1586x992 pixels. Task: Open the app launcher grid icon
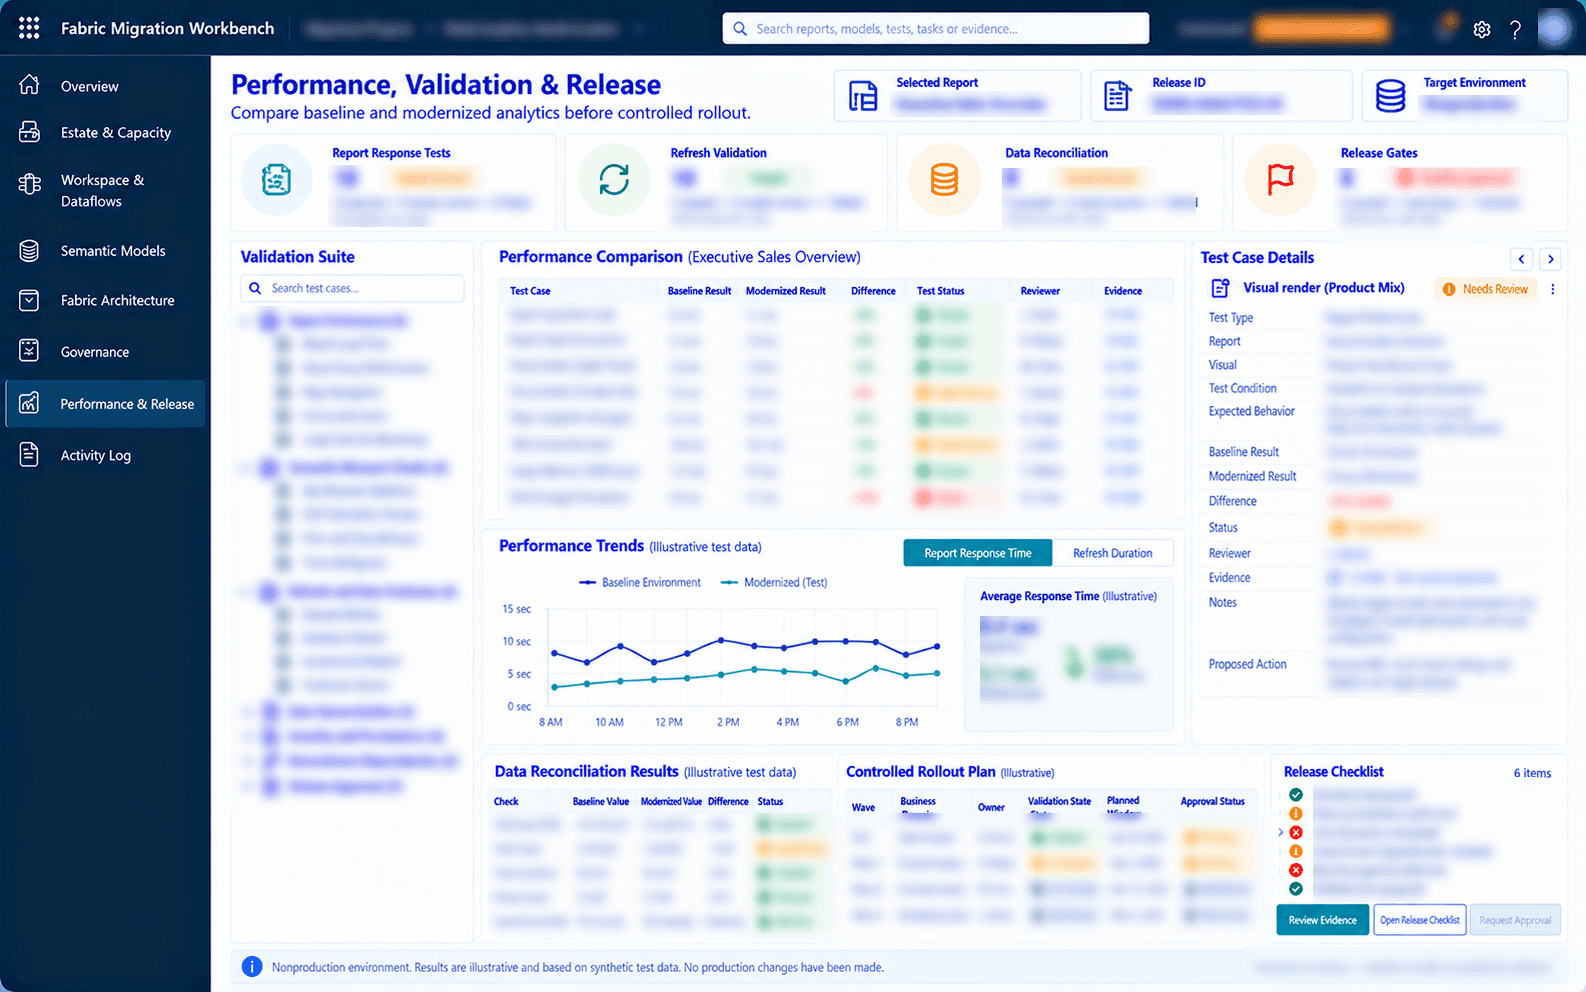pos(29,28)
